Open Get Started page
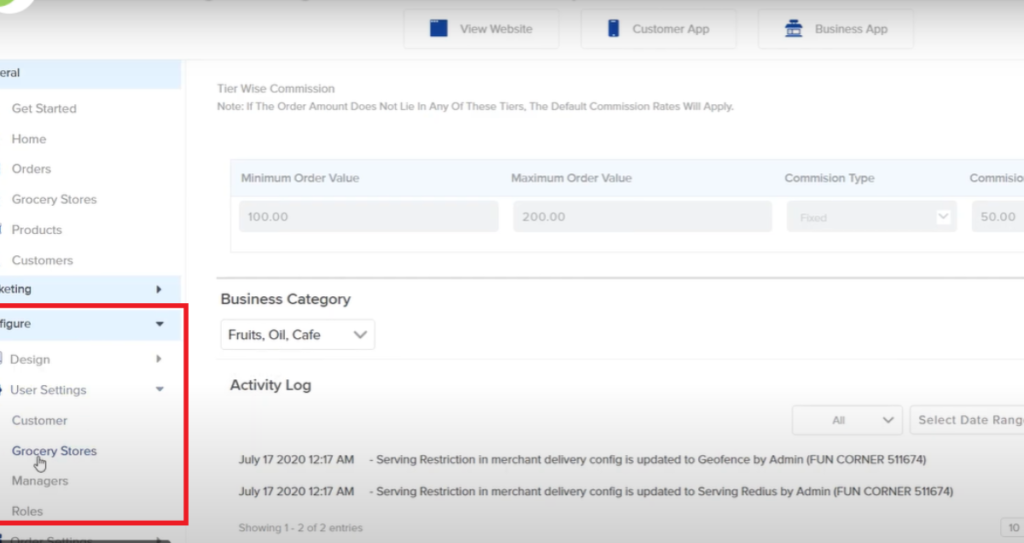 coord(44,108)
